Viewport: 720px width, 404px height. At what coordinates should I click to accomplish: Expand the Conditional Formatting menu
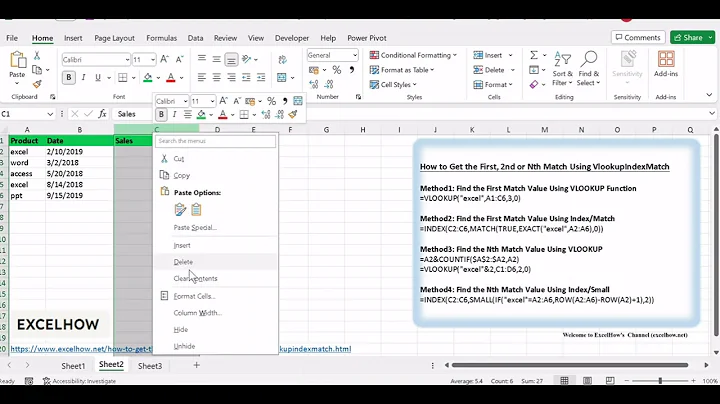pyautogui.click(x=413, y=55)
